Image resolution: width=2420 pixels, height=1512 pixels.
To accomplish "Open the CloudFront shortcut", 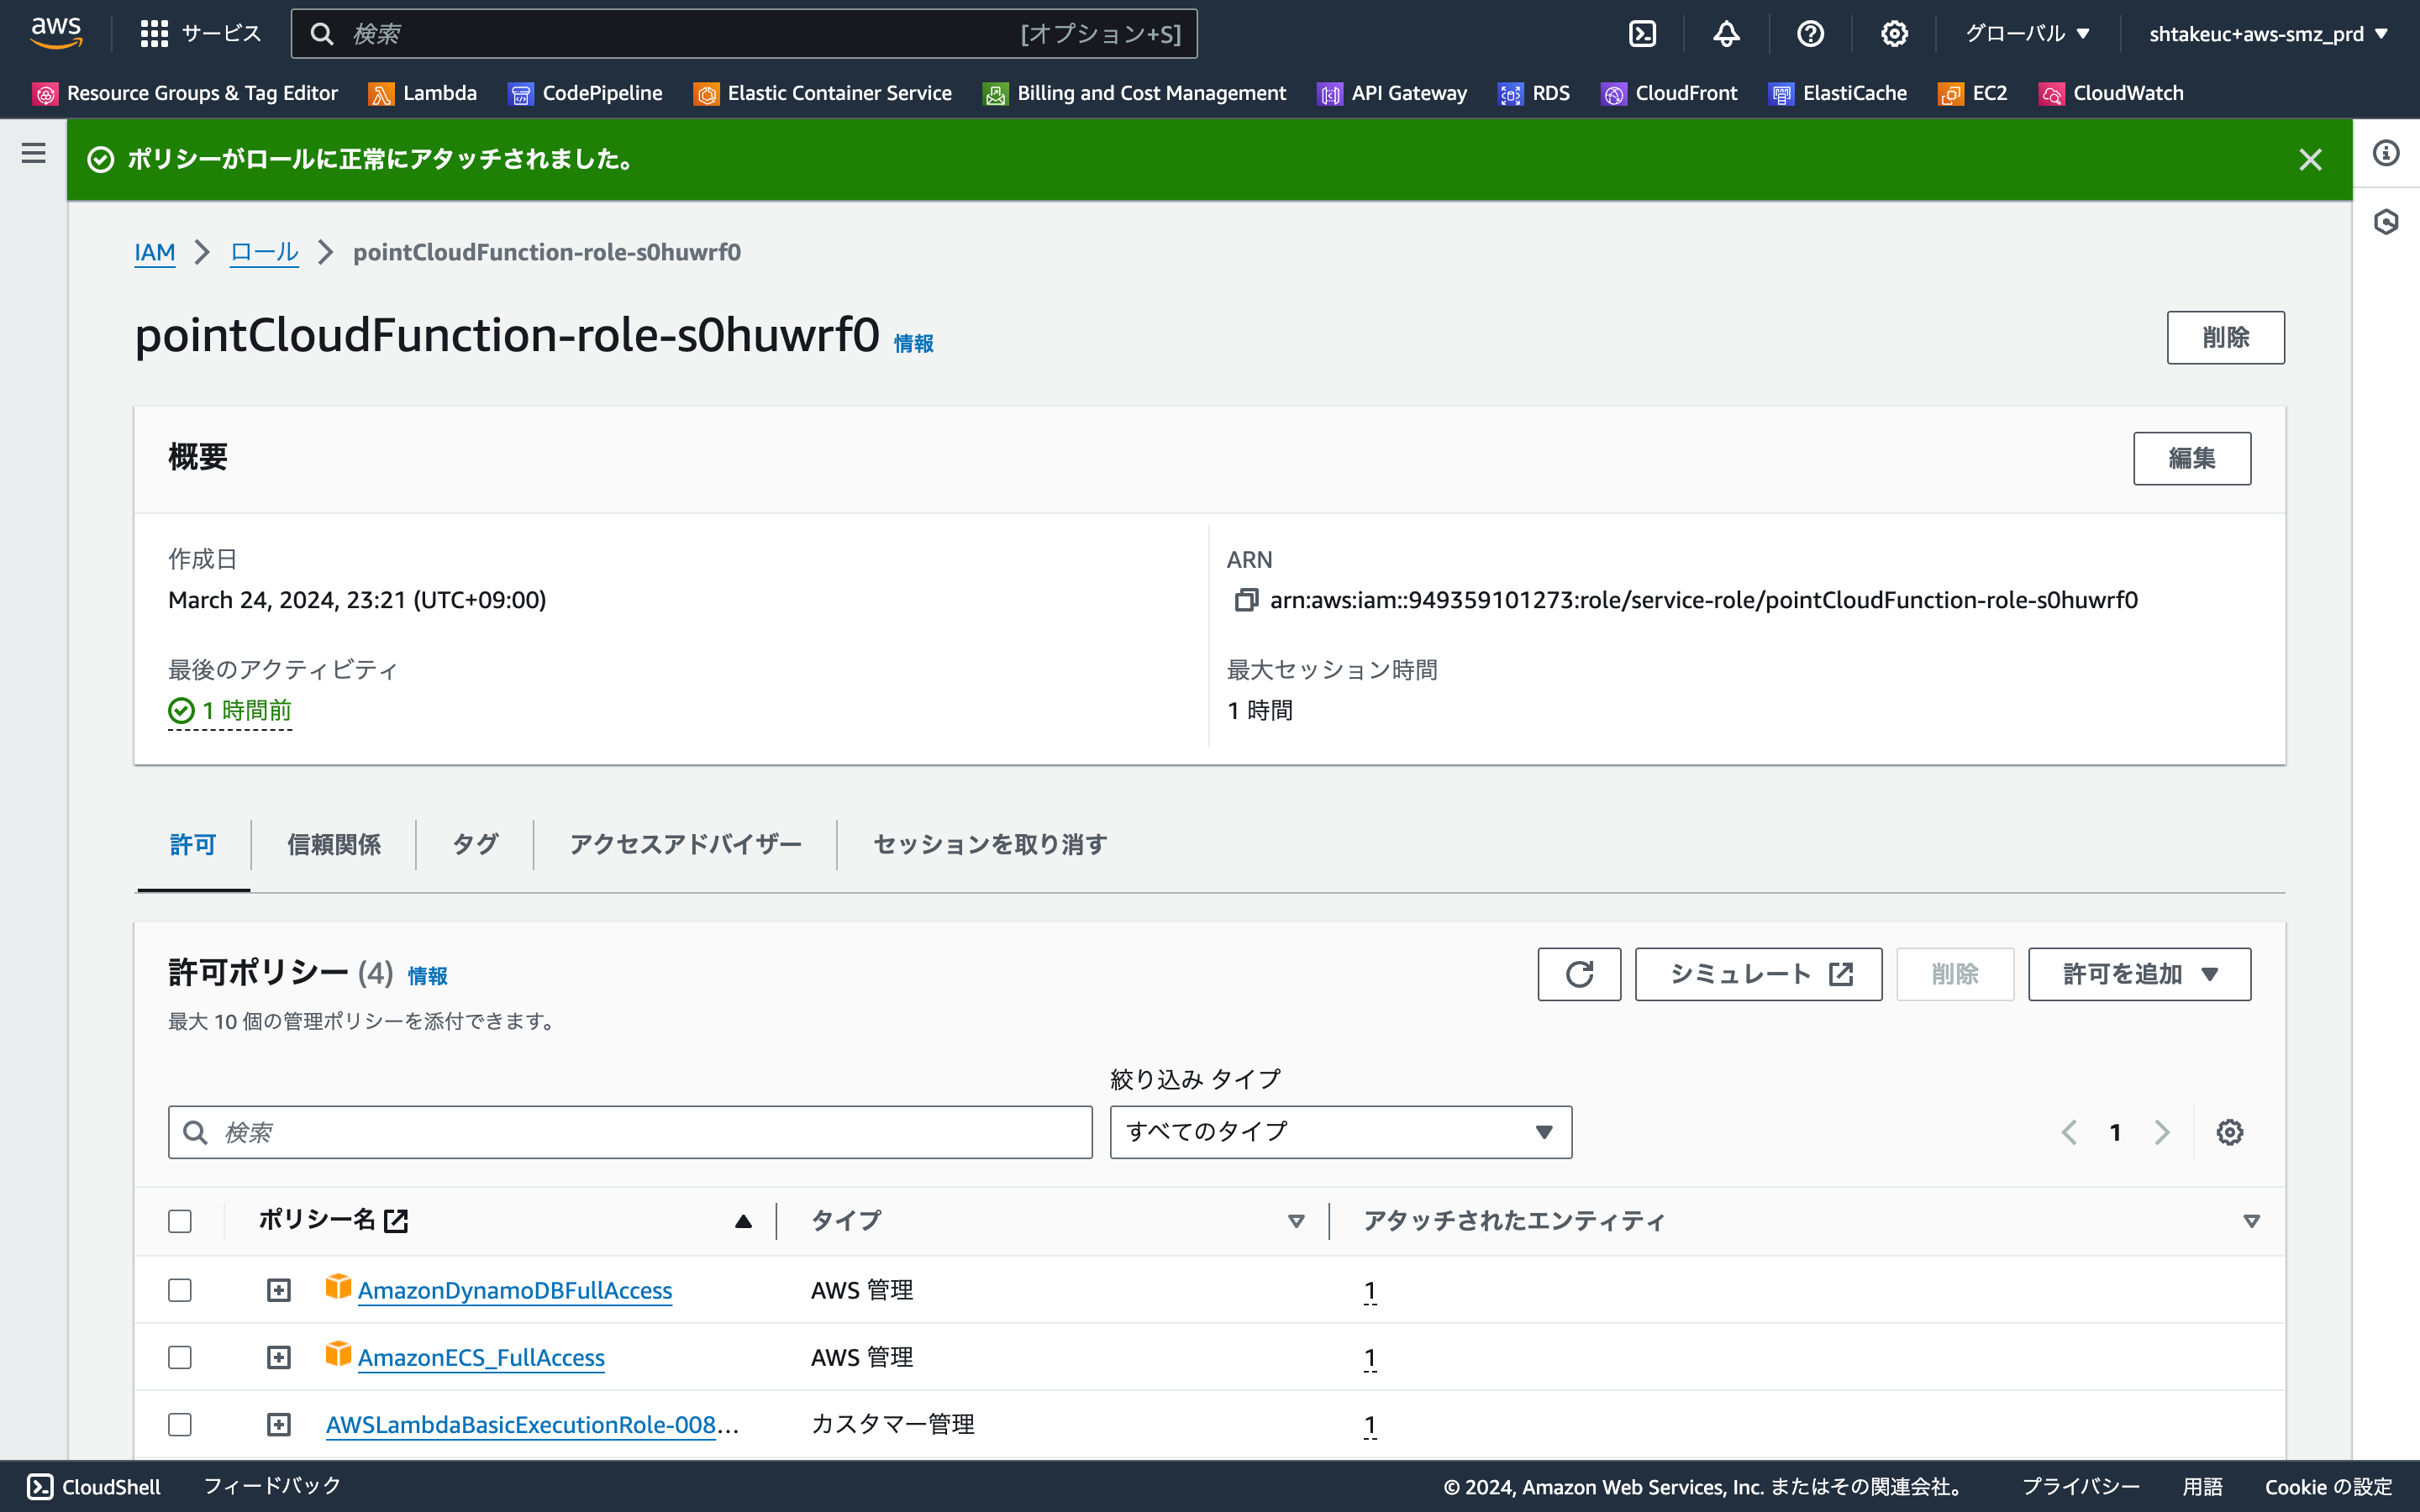I will coord(1670,93).
